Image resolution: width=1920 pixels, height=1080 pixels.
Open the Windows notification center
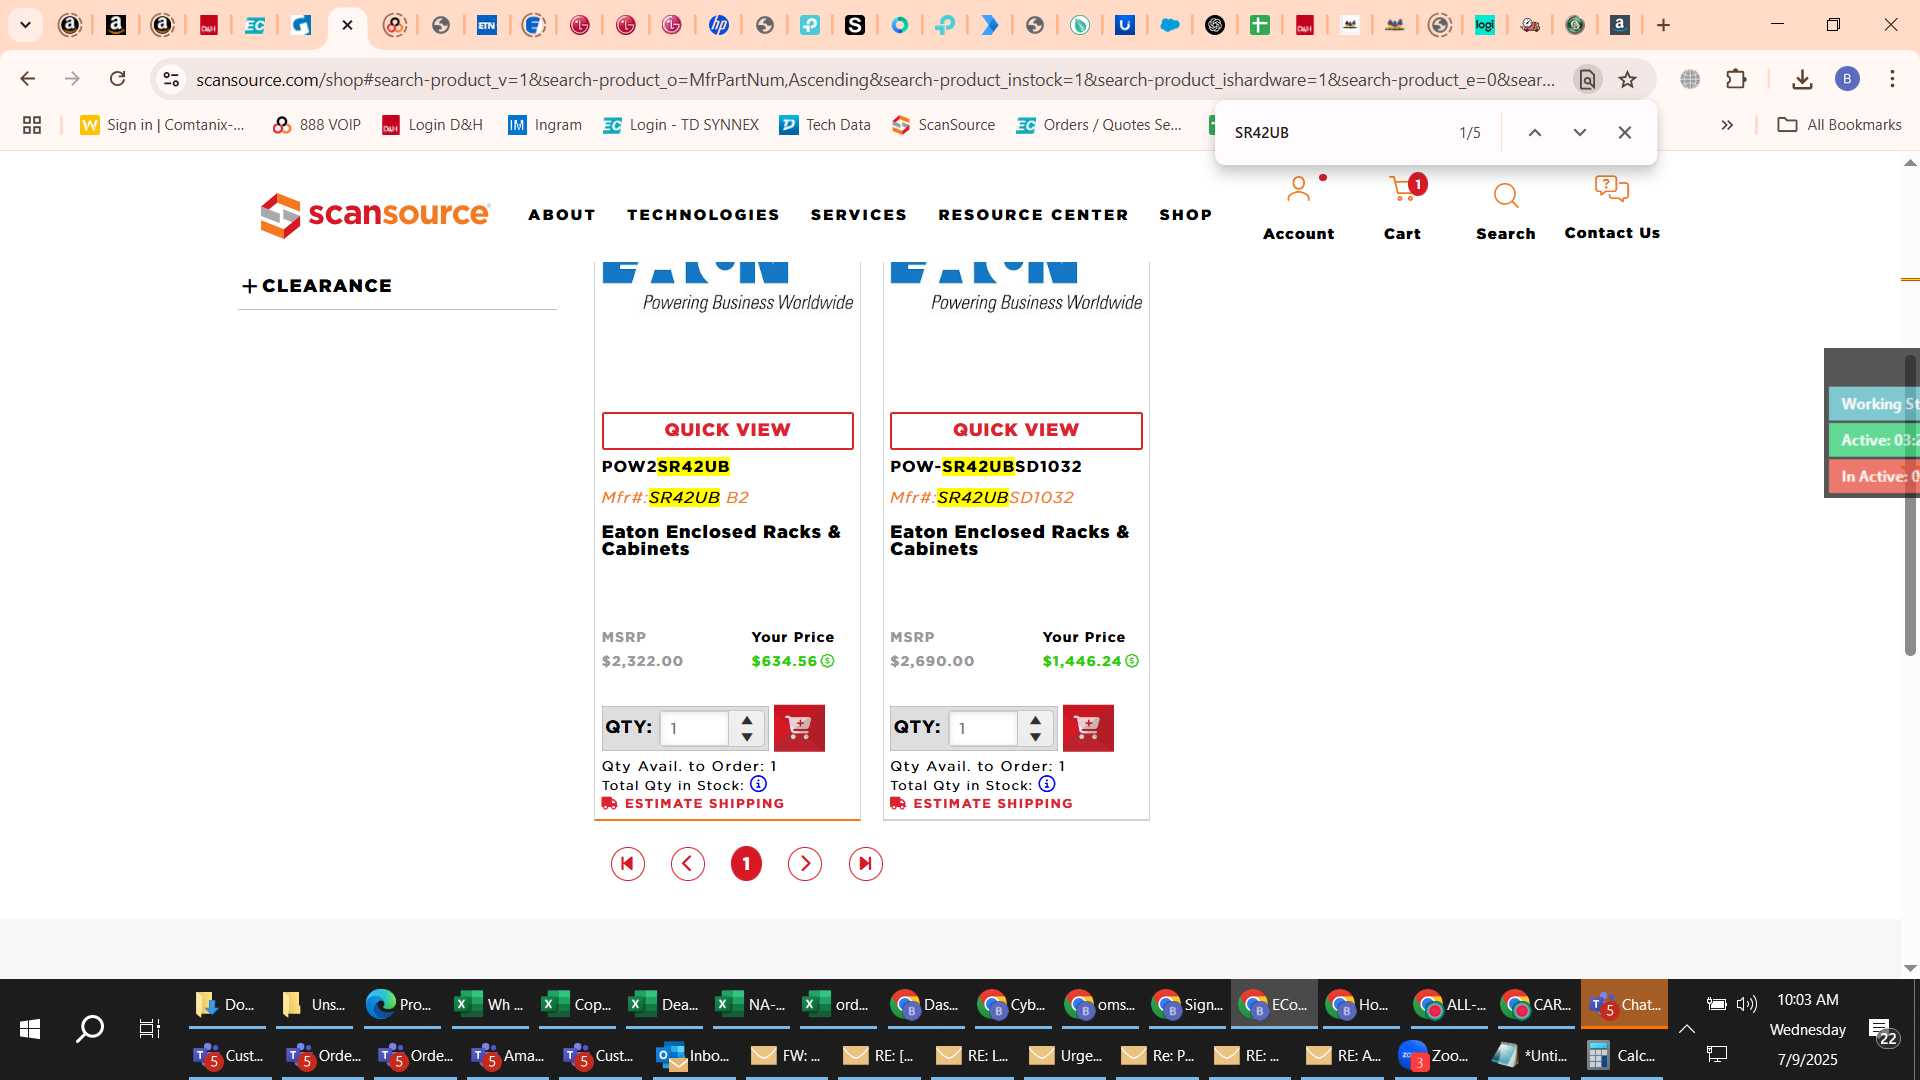click(1883, 1031)
